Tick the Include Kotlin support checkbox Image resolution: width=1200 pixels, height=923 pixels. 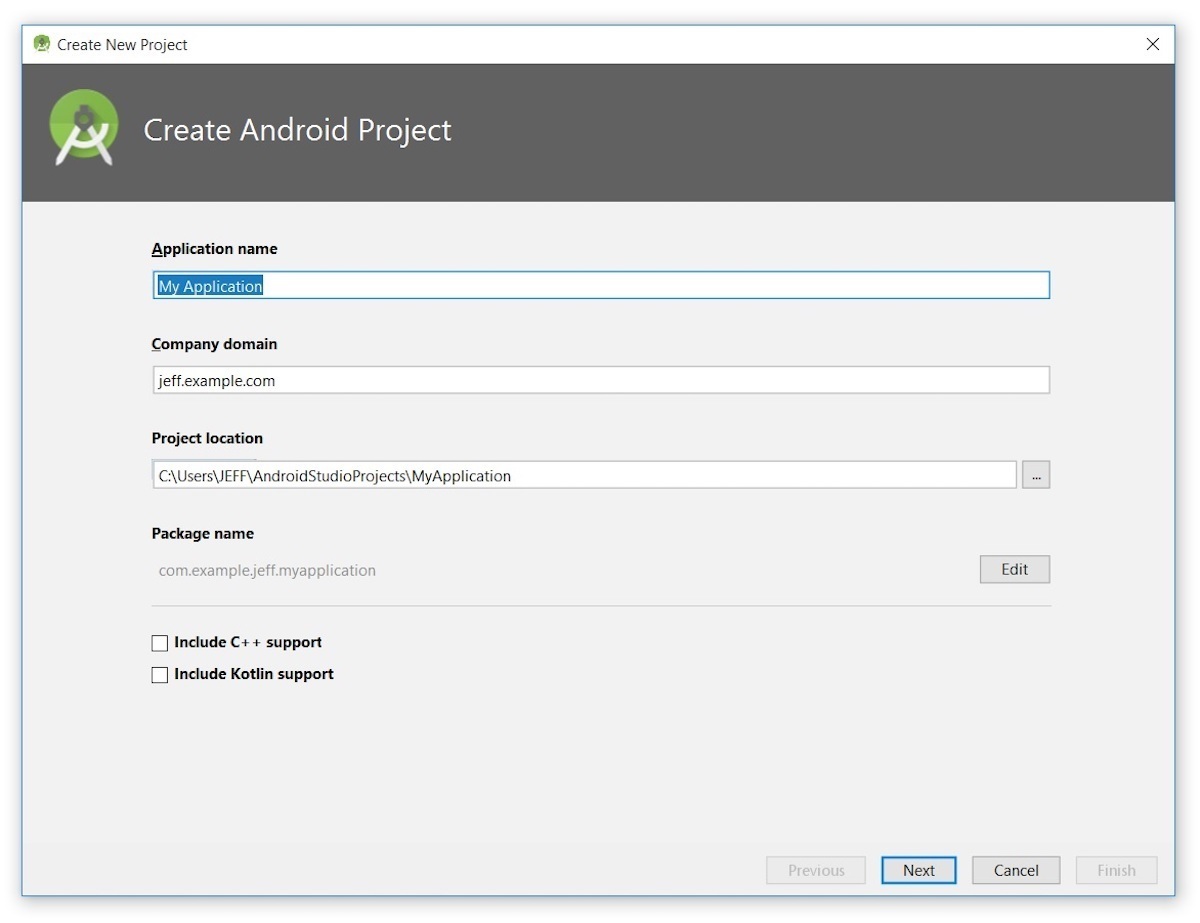(x=160, y=675)
